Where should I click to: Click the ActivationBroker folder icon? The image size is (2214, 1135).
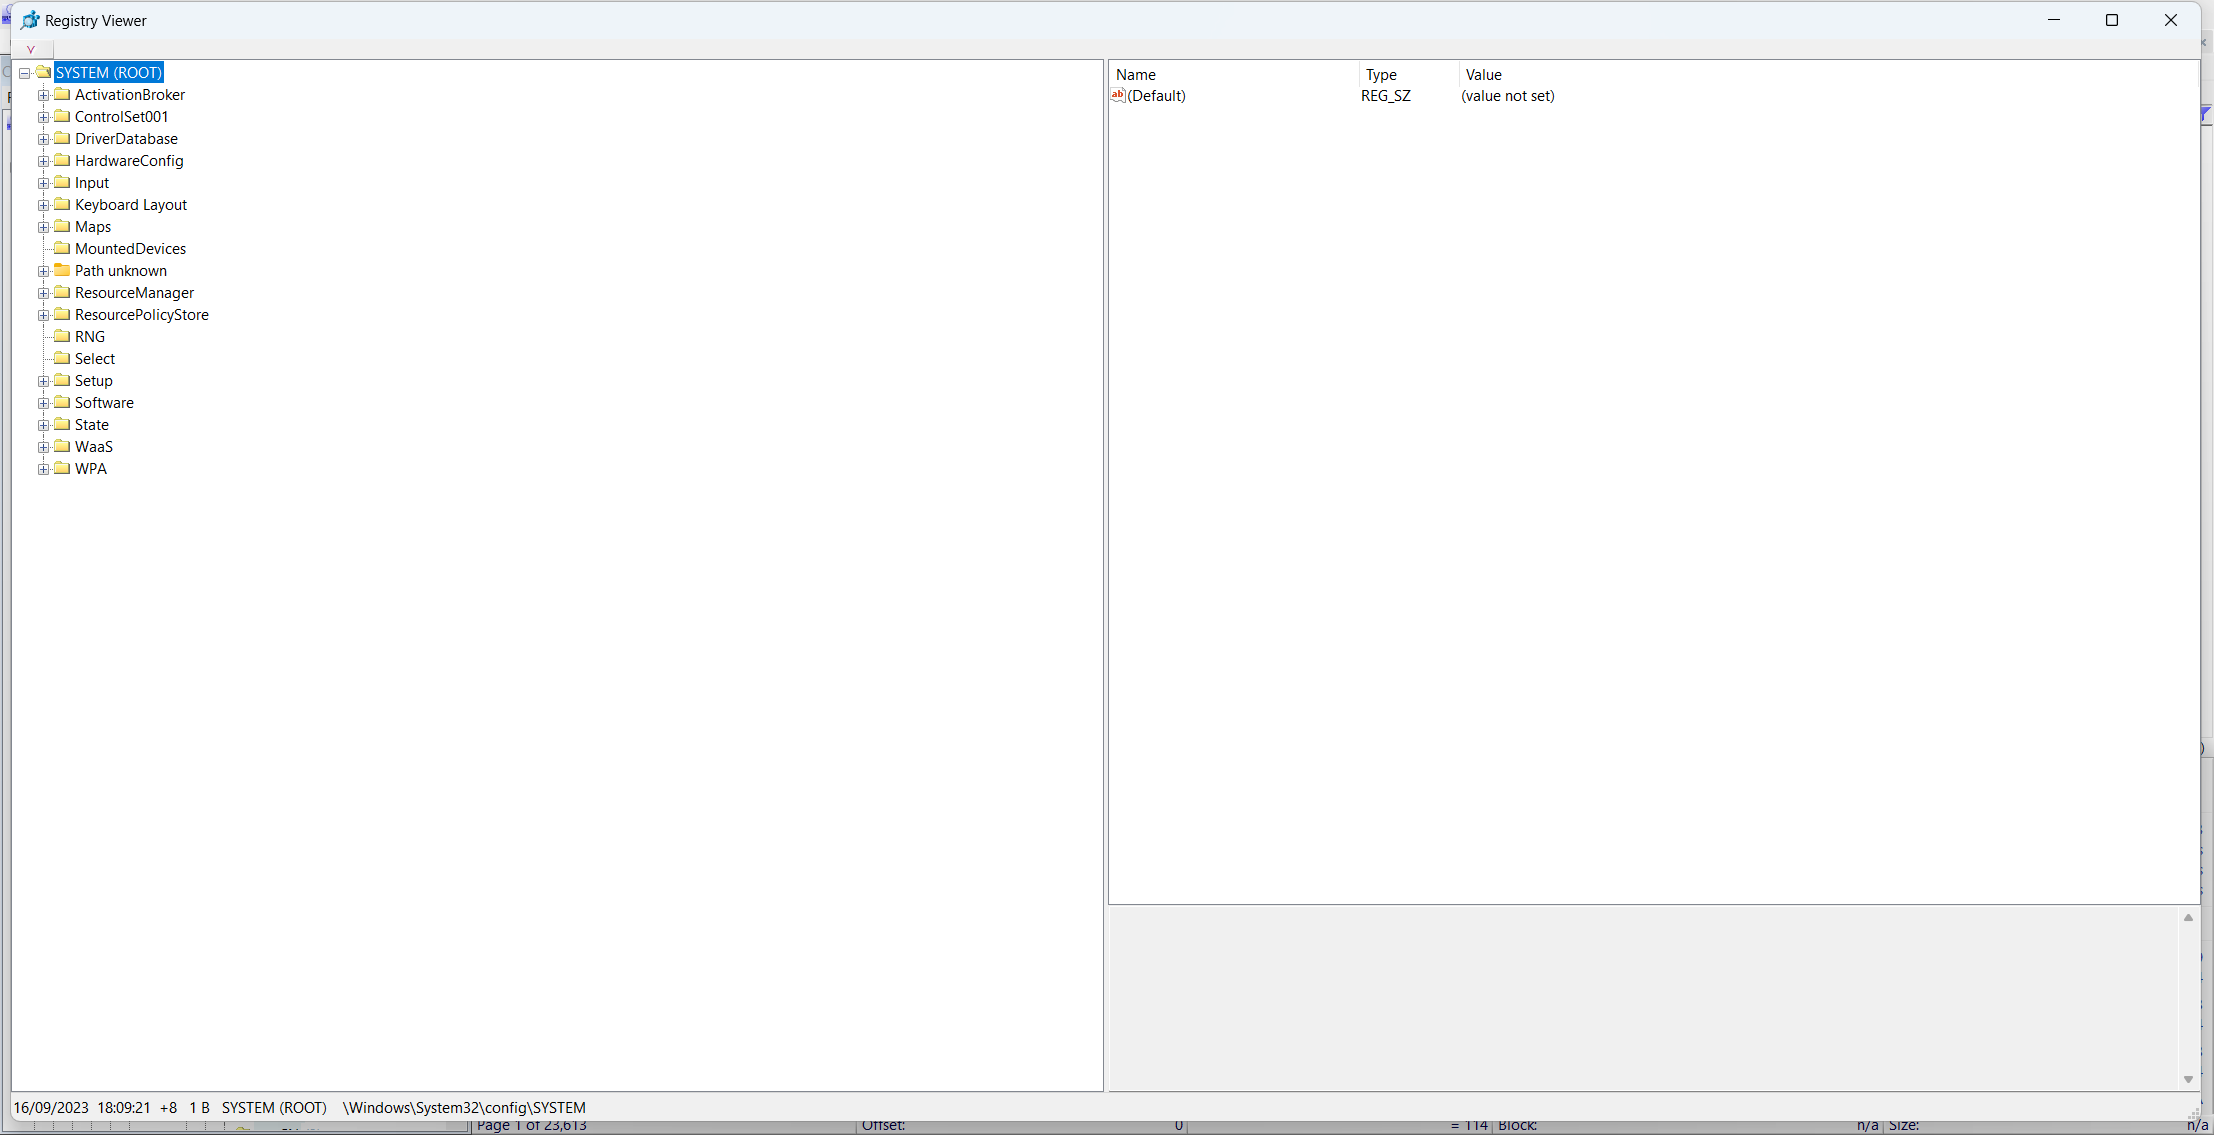point(62,94)
